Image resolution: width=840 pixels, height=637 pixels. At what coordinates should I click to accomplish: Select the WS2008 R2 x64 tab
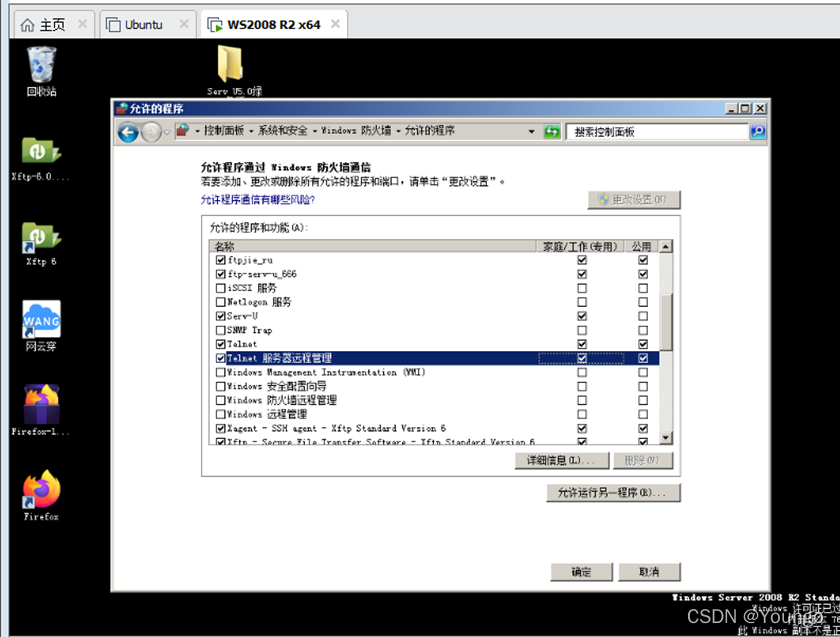273,25
